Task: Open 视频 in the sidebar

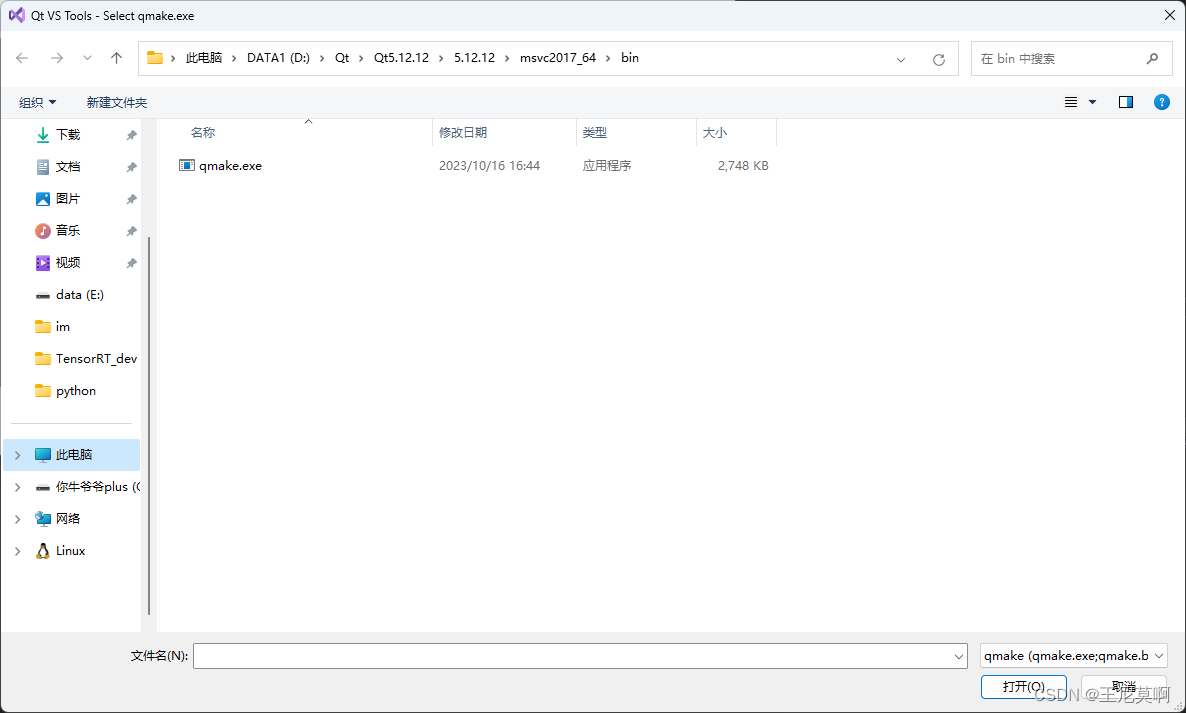Action: [68, 262]
